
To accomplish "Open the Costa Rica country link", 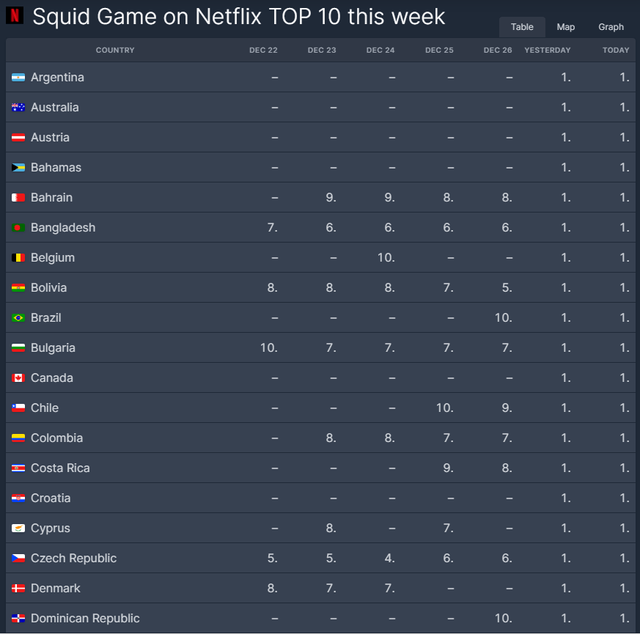I will (60, 468).
